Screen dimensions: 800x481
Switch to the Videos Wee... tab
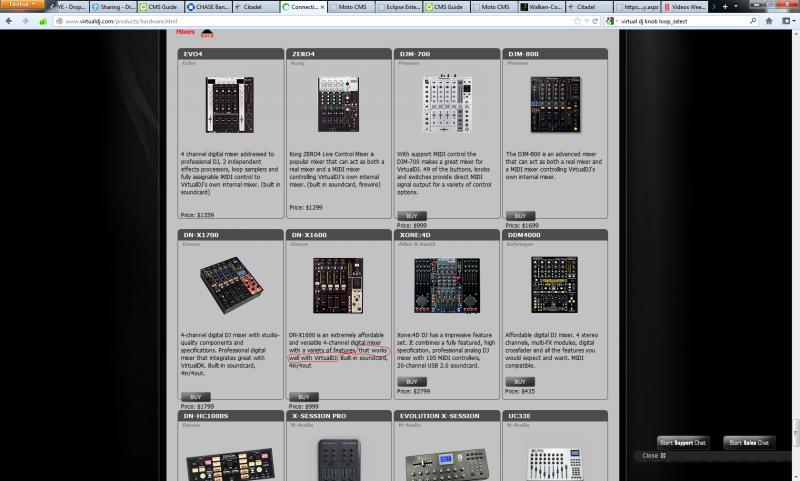[685, 7]
